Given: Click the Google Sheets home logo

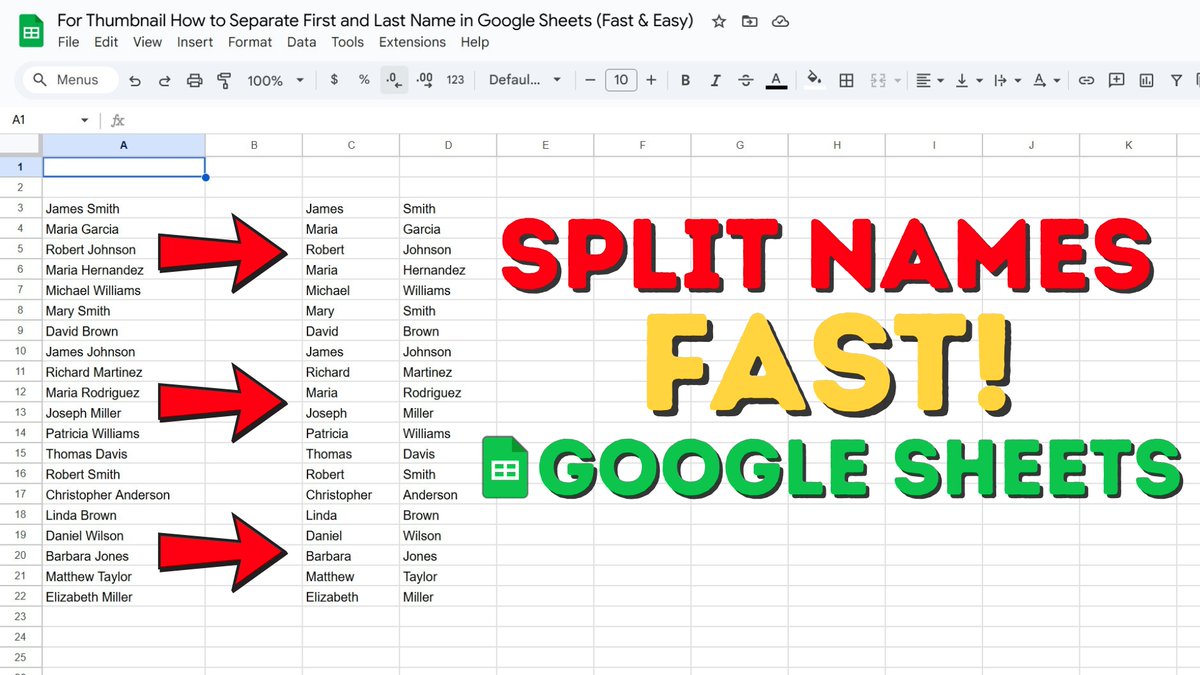Looking at the screenshot, I should click(31, 31).
